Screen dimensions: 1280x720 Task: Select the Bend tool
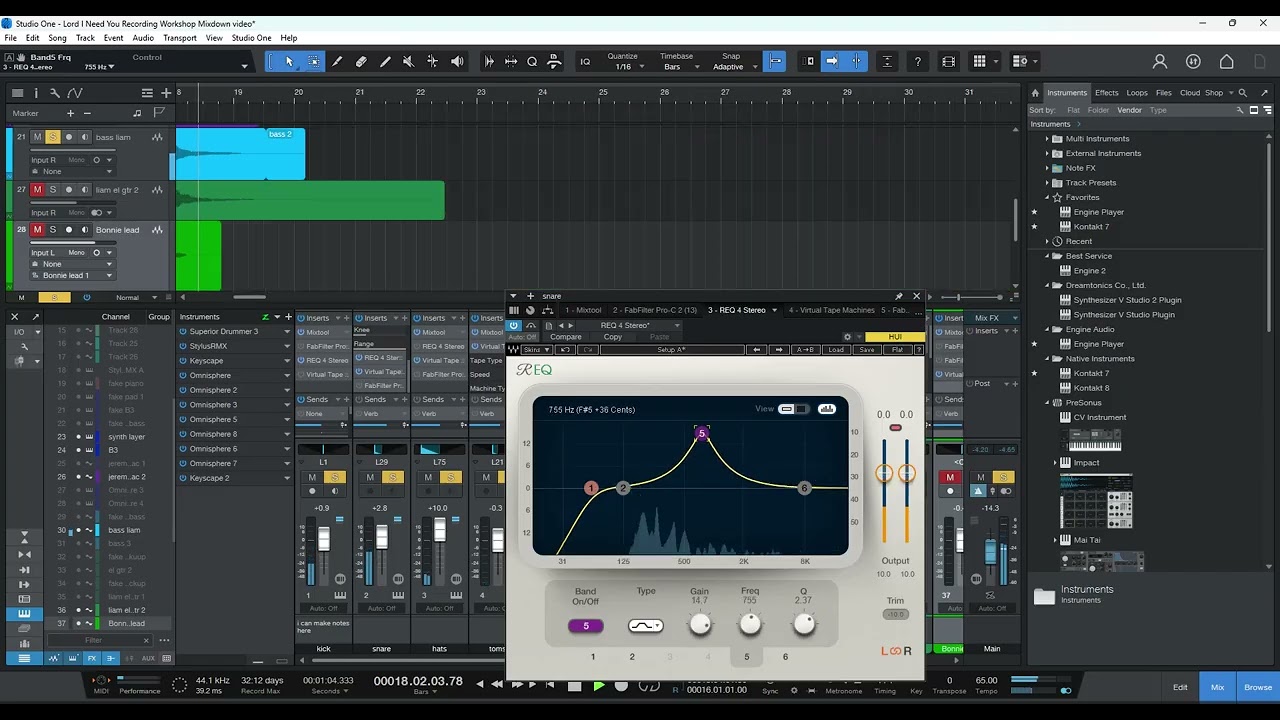(x=432, y=62)
